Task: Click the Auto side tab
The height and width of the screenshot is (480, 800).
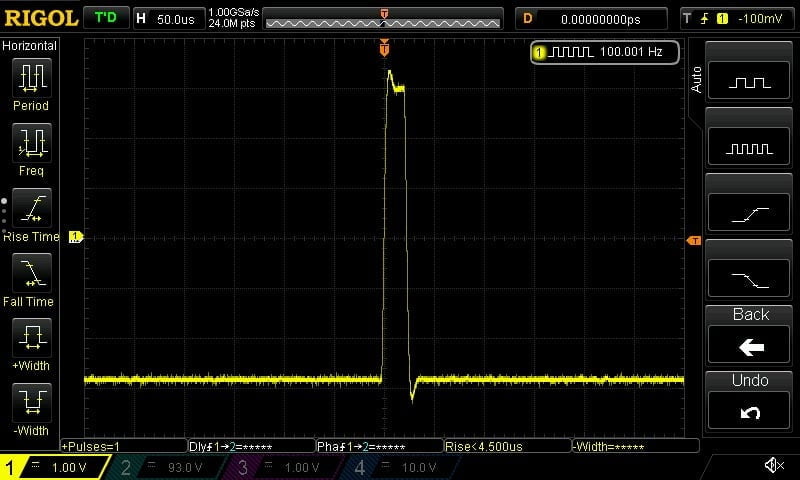Action: coord(696,80)
